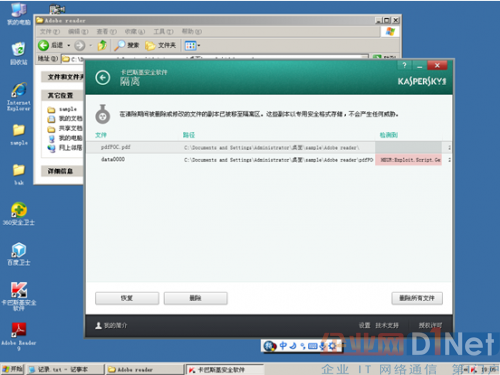Click the Explorer address bar field
Viewport: 500px width, 375px height.
215,59
